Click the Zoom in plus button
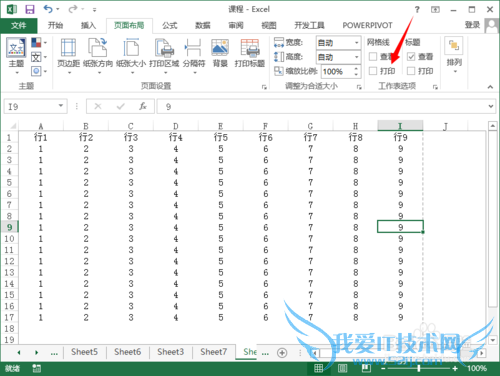This screenshot has height=376, width=500. 455,368
